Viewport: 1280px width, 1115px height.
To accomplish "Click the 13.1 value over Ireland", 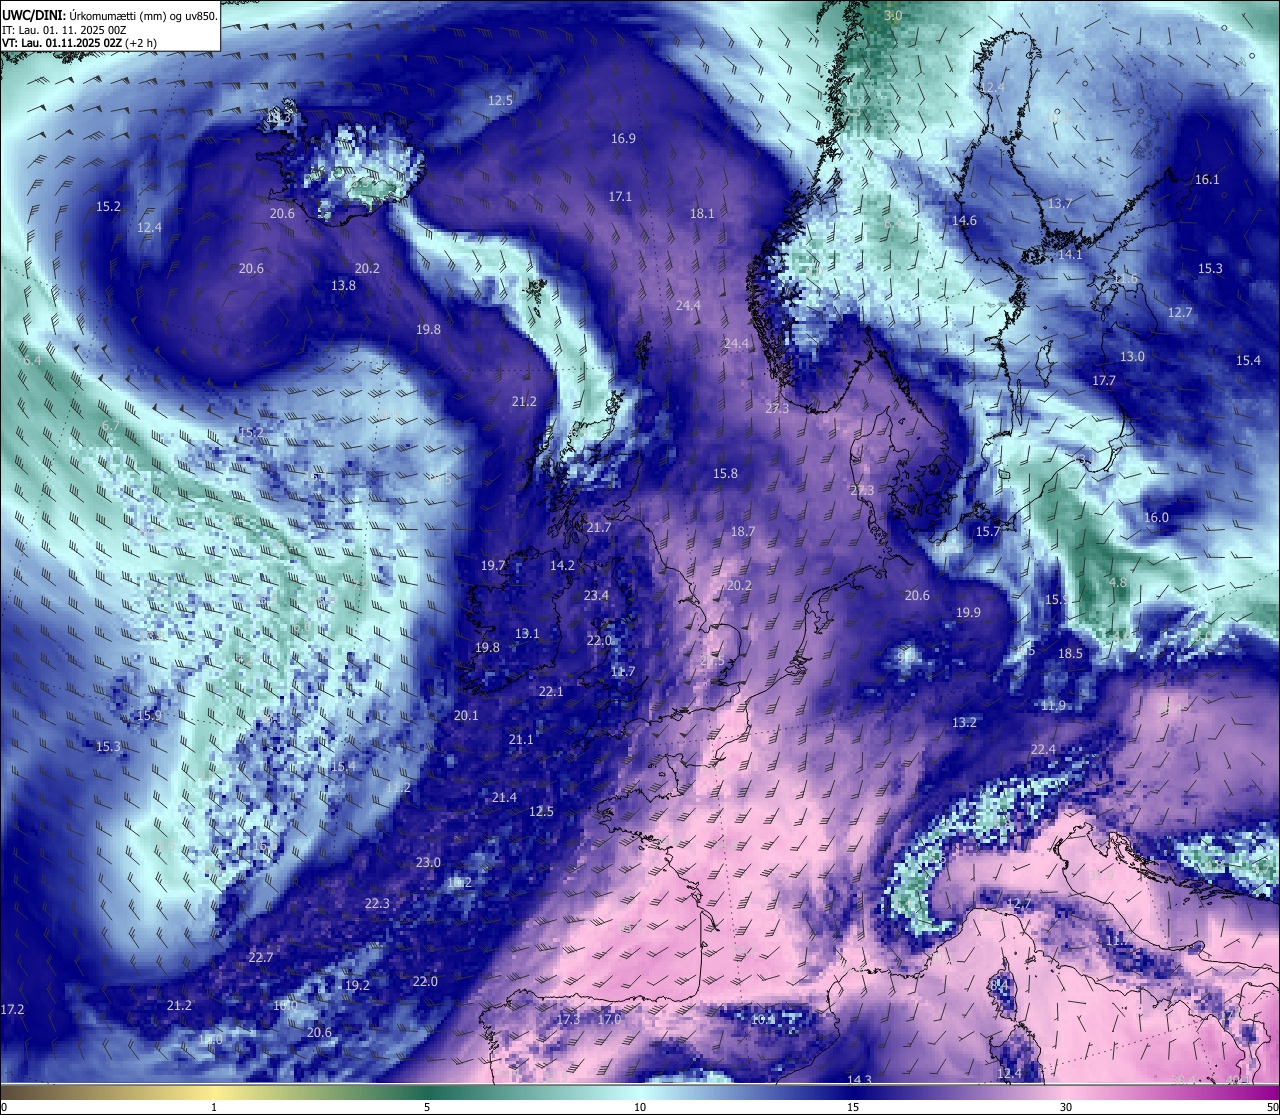I will 526,633.
